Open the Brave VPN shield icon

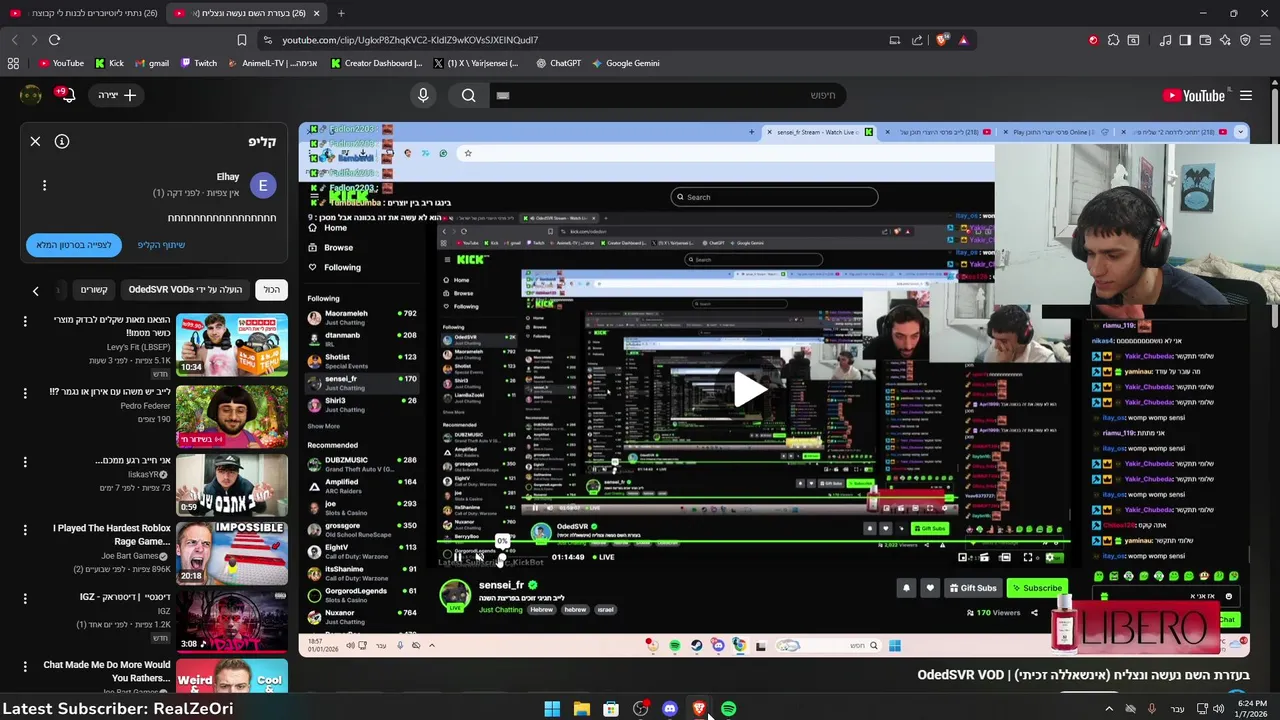1245,40
